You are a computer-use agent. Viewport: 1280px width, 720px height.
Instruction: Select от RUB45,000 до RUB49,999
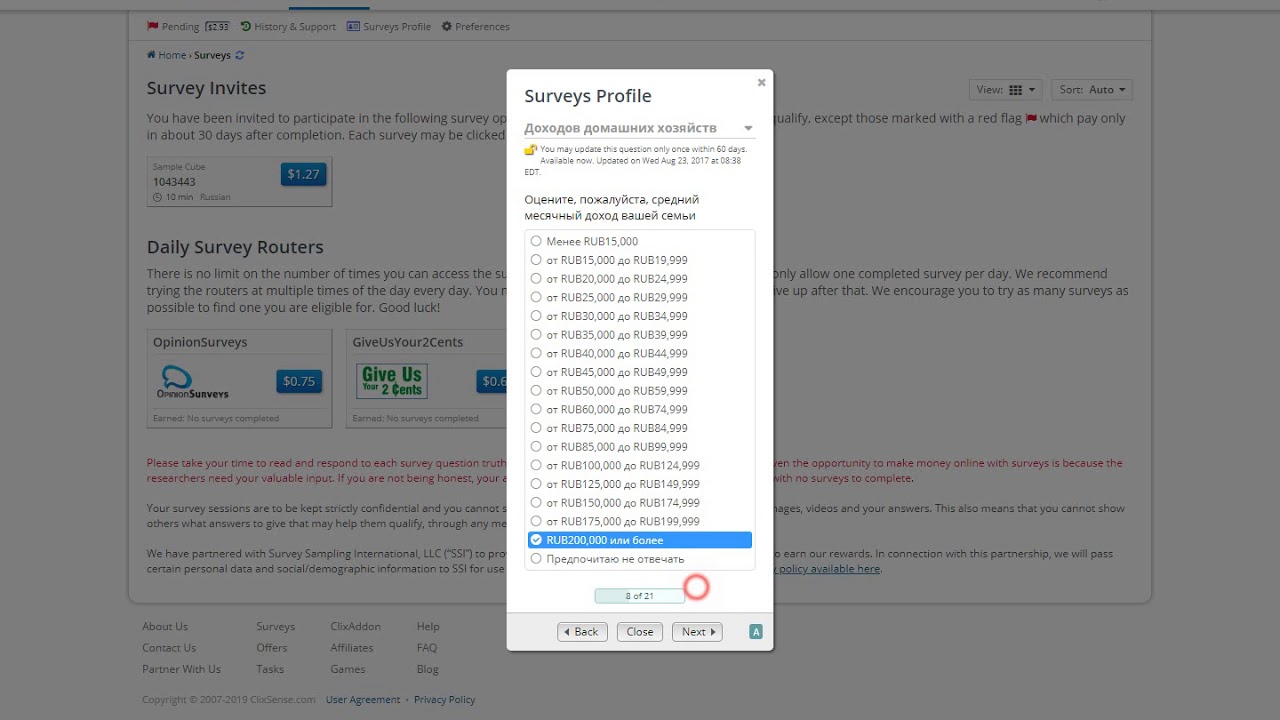[x=640, y=372]
